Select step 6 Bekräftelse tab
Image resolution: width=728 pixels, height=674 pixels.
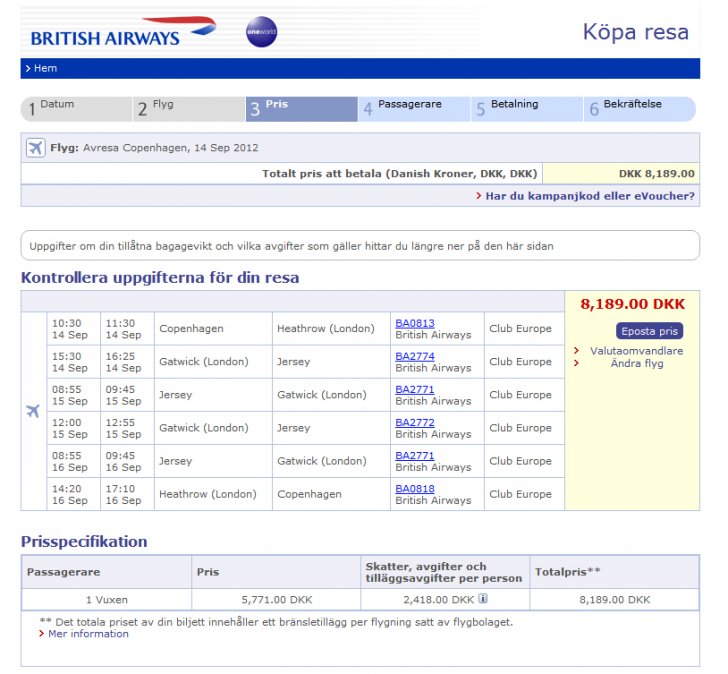tap(639, 109)
